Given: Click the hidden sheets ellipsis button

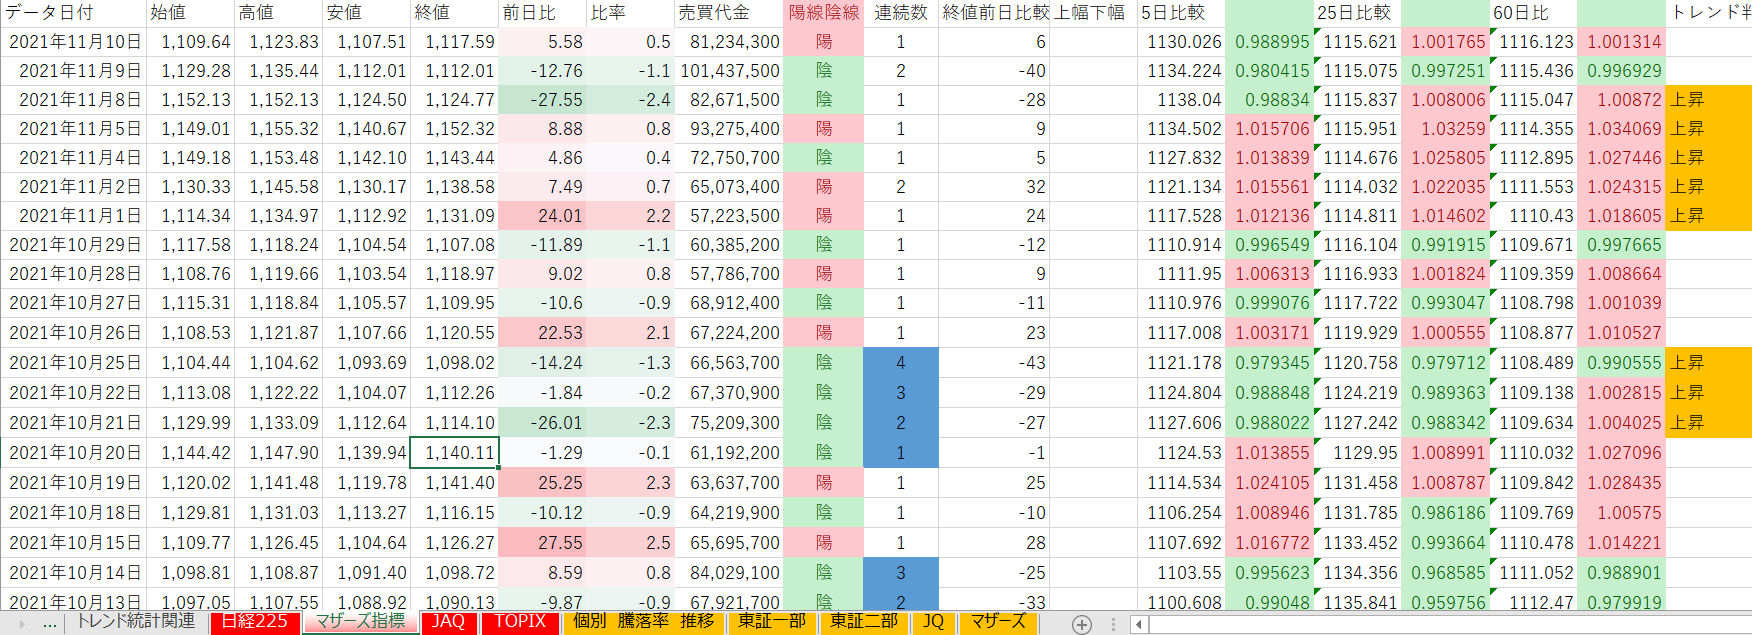Looking at the screenshot, I should tap(49, 623).
